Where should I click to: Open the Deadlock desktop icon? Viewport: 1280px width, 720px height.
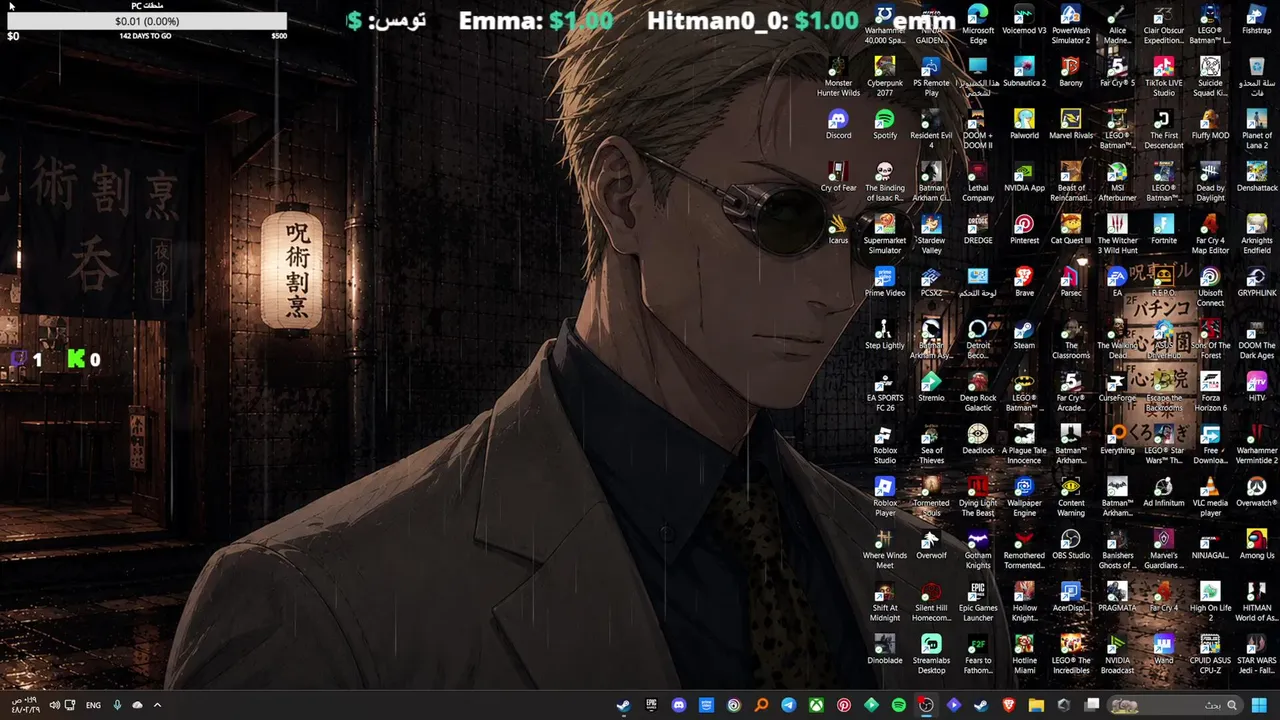pyautogui.click(x=978, y=439)
